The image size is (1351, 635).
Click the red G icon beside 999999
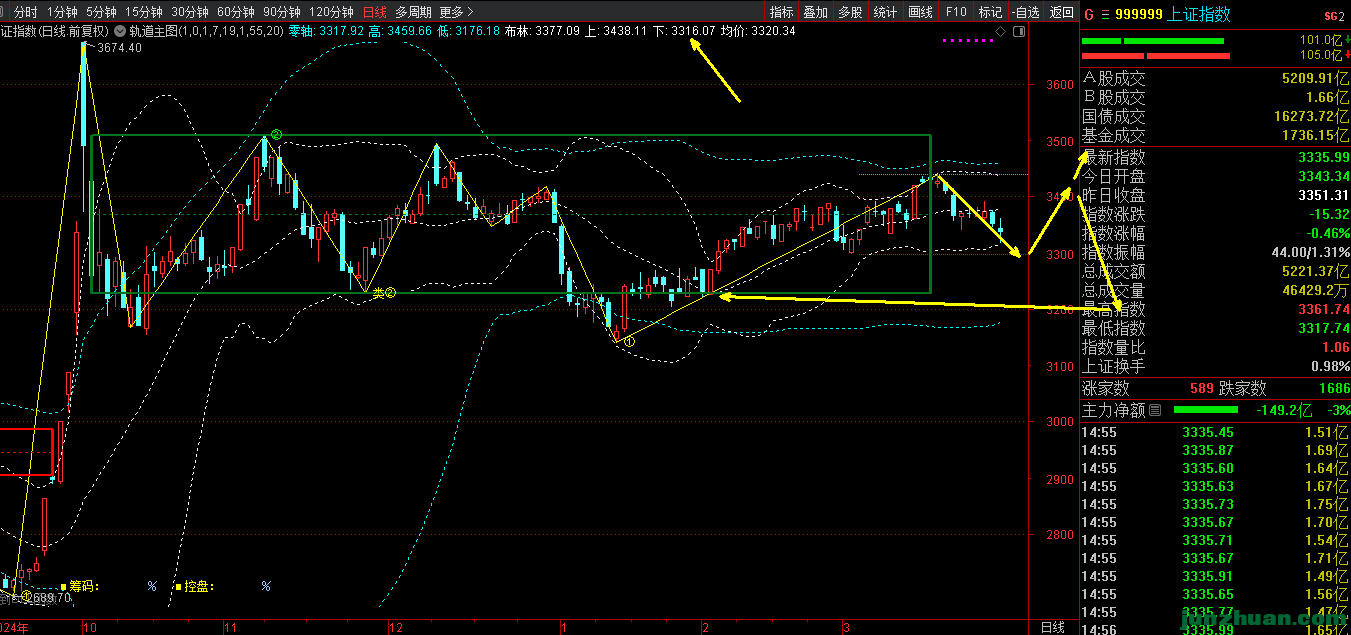(1089, 15)
